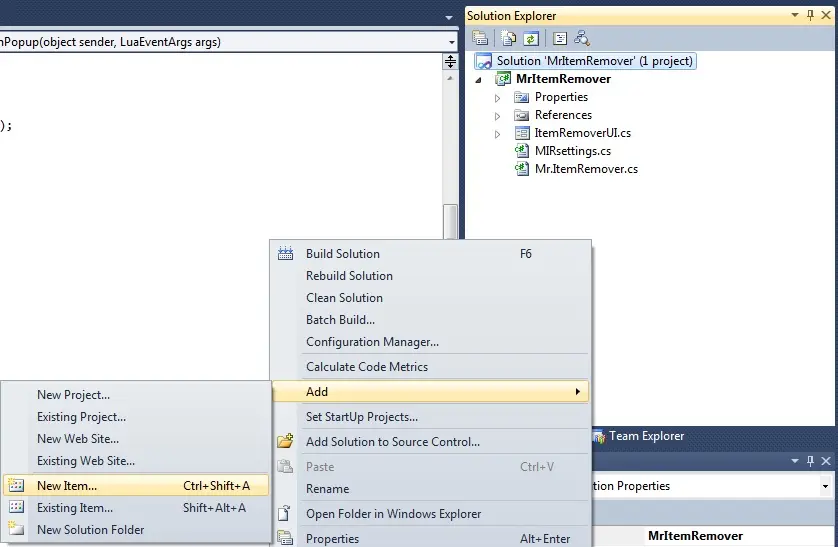Screen dimensions: 838x547
Task: Expand the Properties folder node
Action: click(497, 98)
